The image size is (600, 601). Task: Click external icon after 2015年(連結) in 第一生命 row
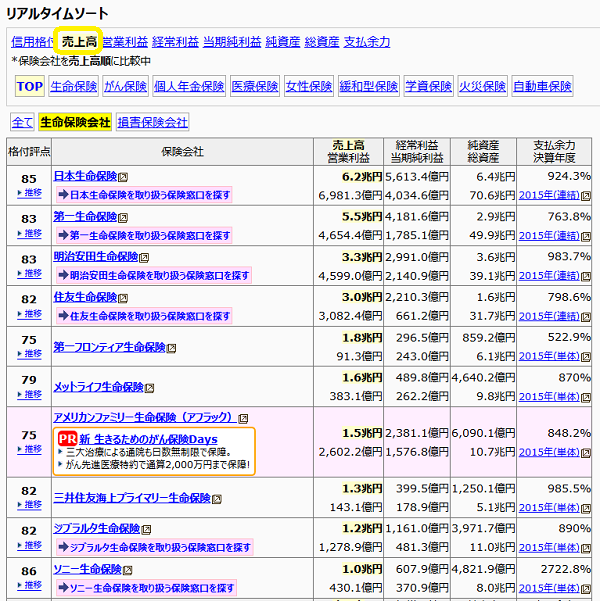point(586,236)
